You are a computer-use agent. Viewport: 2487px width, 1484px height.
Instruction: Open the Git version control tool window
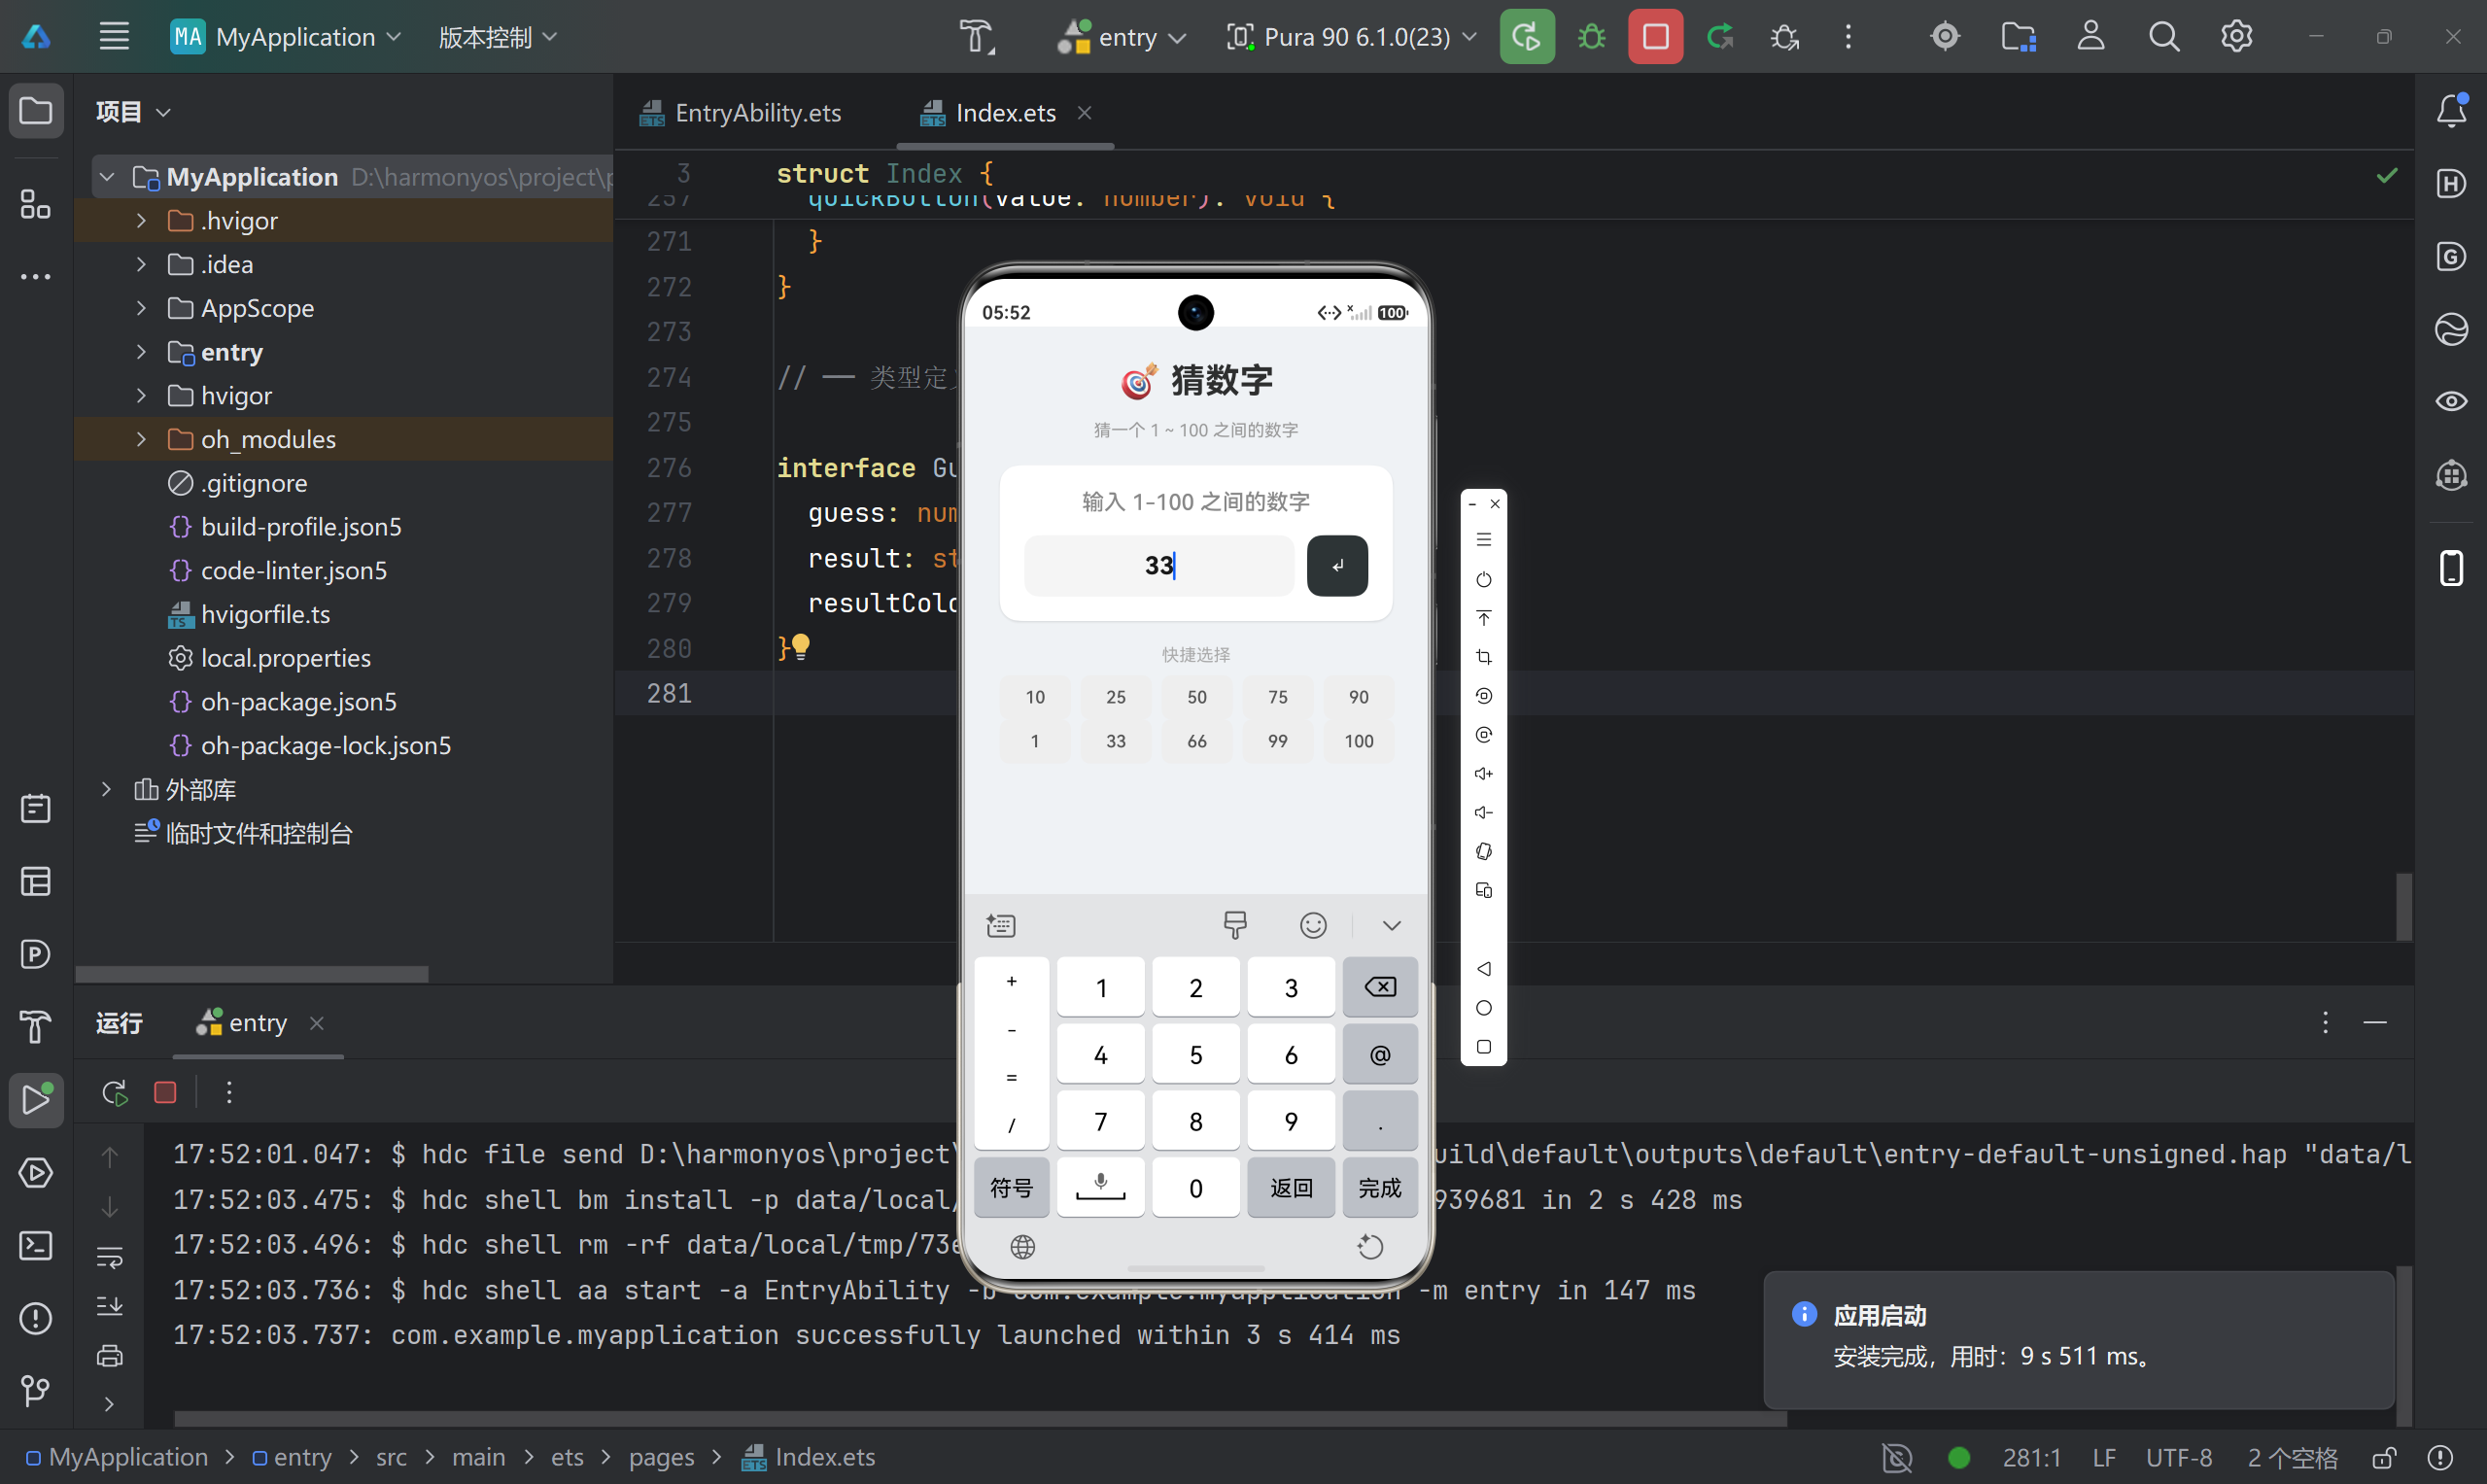point(36,1391)
